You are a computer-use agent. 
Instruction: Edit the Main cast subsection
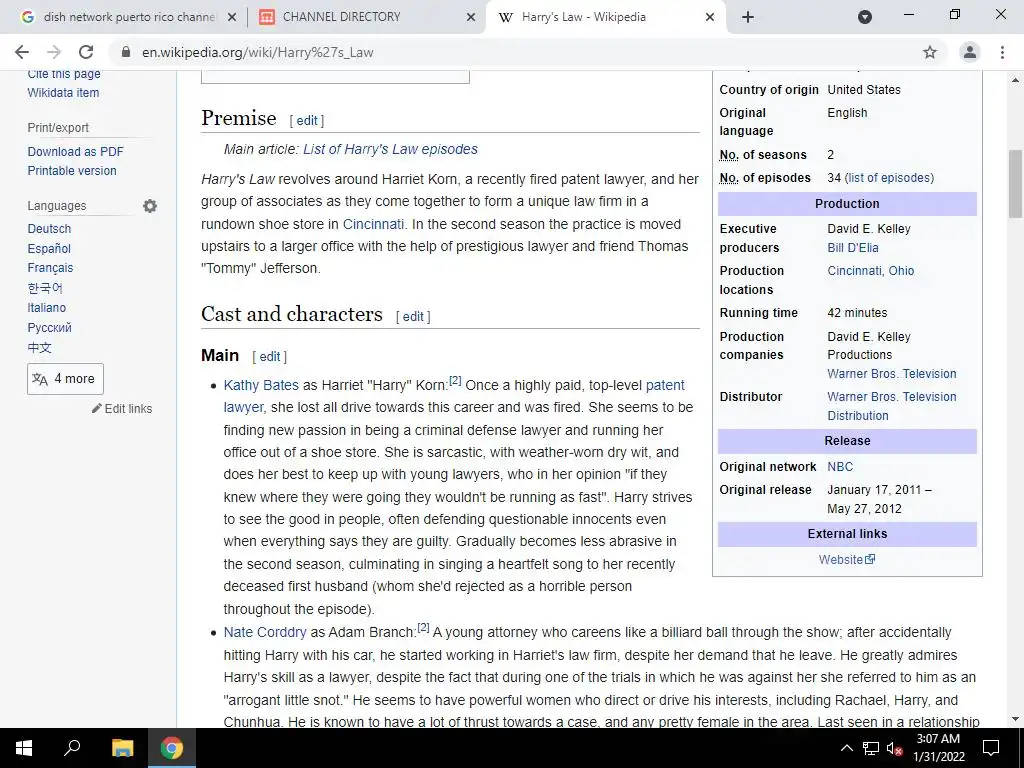click(270, 357)
